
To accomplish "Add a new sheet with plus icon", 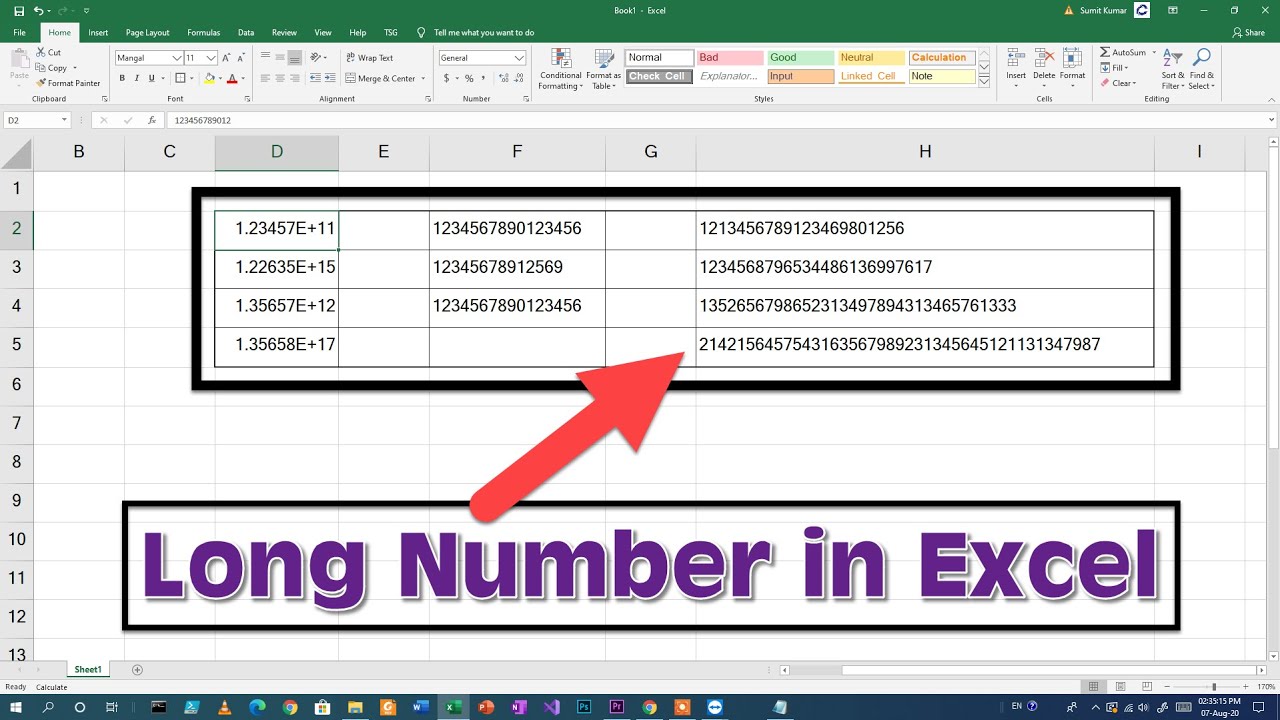I will click(137, 669).
